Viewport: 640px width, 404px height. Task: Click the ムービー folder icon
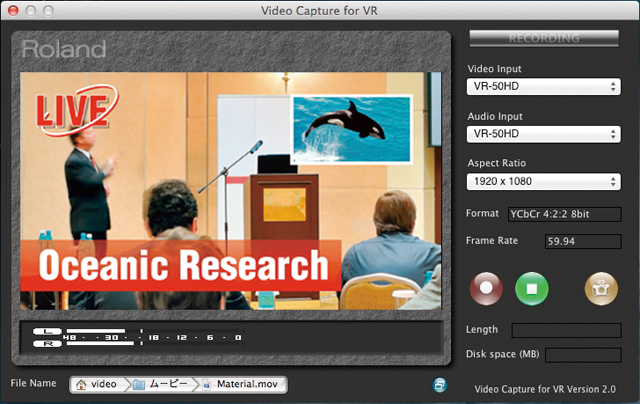[140, 384]
